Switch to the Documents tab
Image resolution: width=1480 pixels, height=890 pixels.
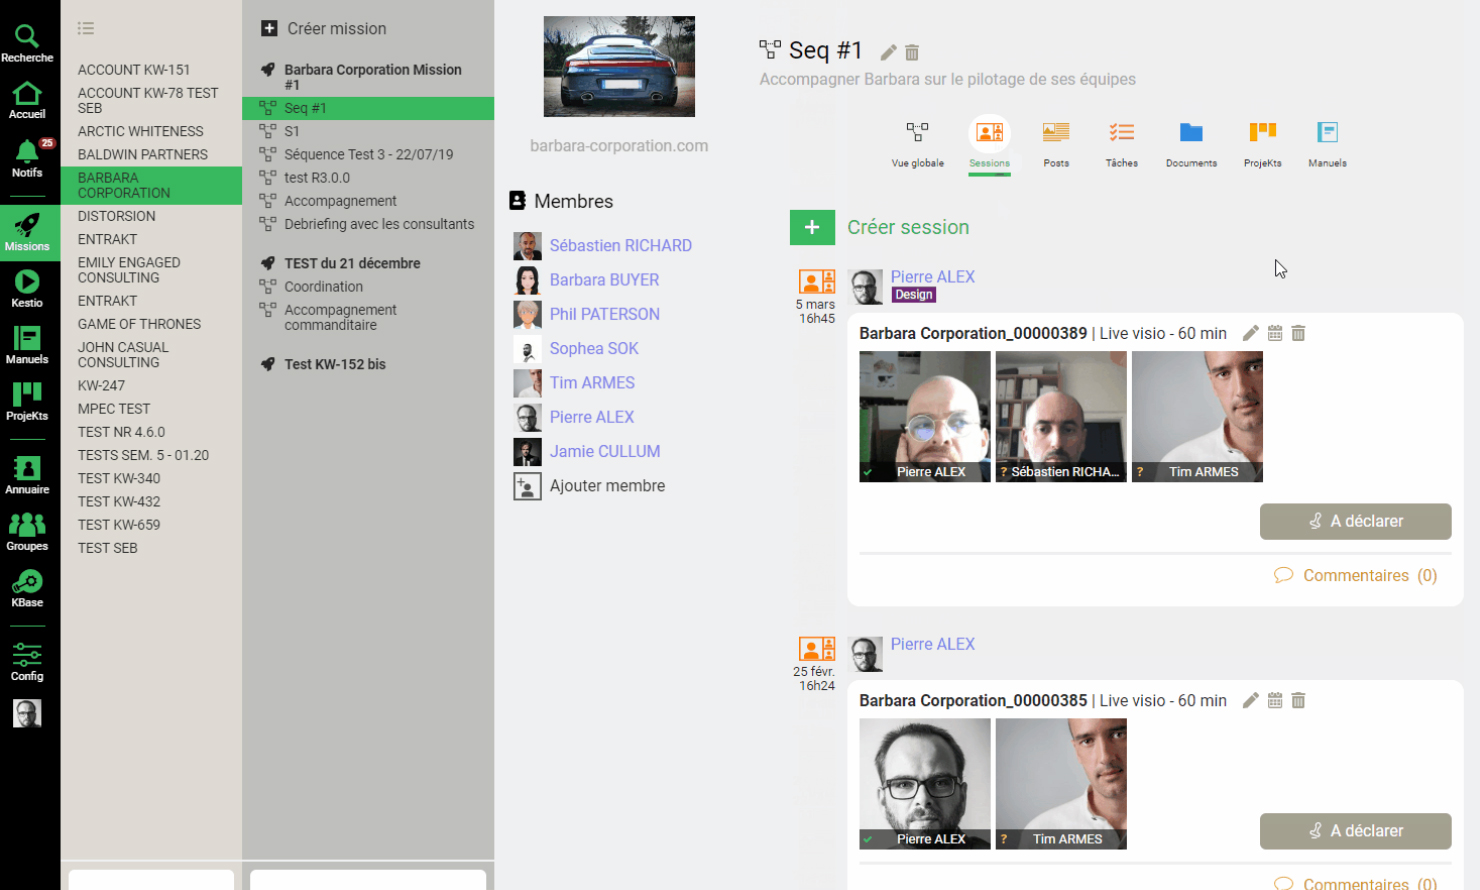[1191, 143]
